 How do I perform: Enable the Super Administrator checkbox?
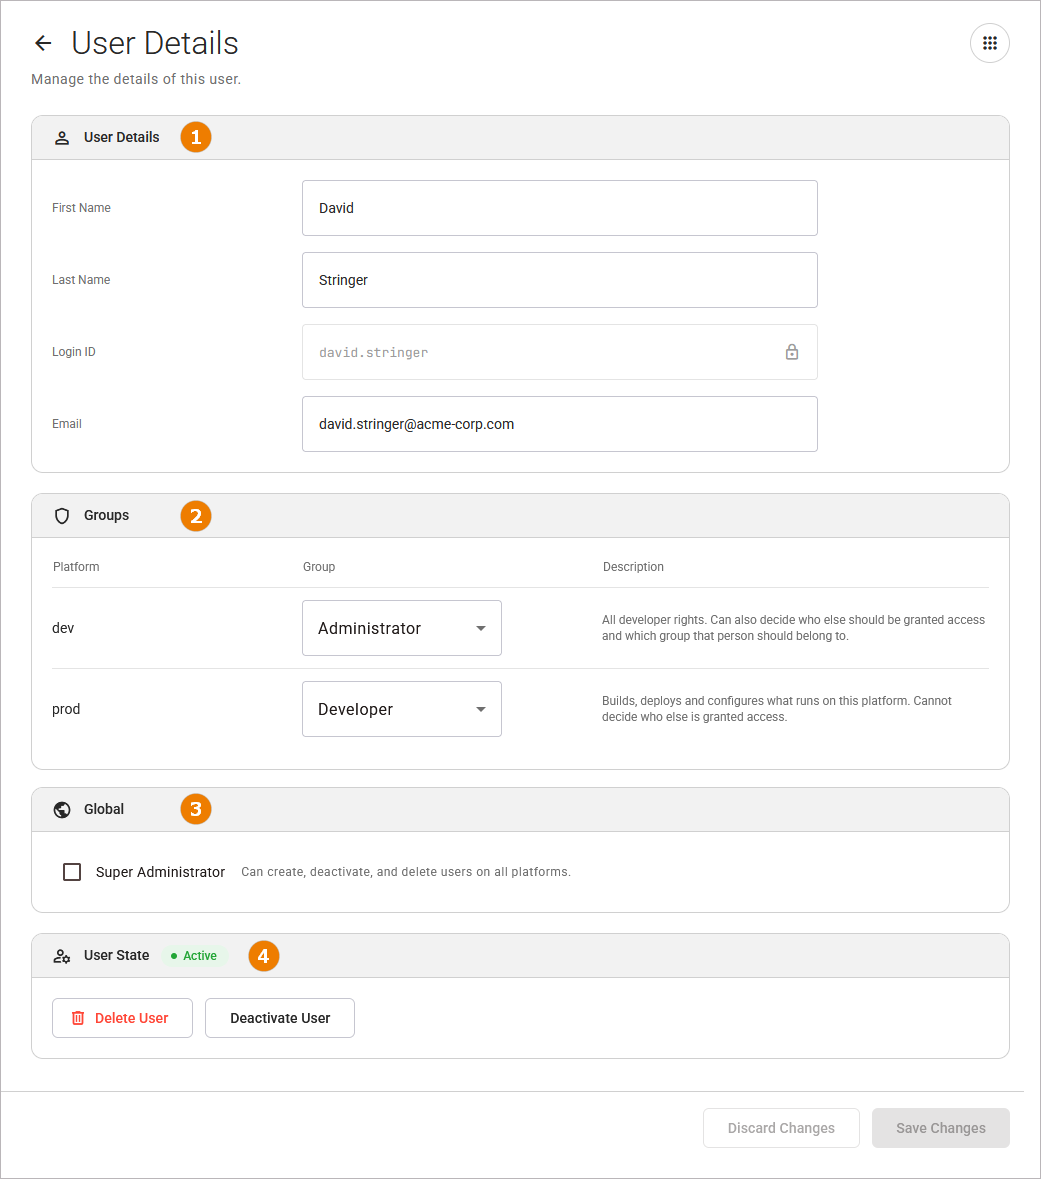pyautogui.click(x=72, y=872)
